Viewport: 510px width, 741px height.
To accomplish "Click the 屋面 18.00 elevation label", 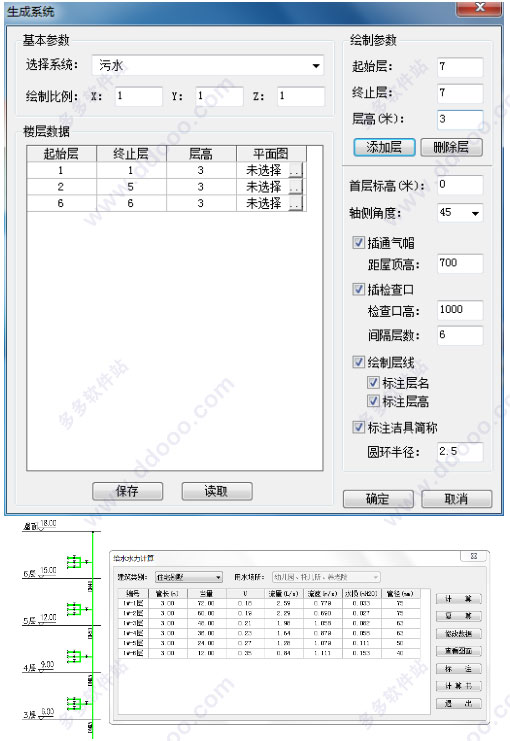I will pyautogui.click(x=40, y=525).
